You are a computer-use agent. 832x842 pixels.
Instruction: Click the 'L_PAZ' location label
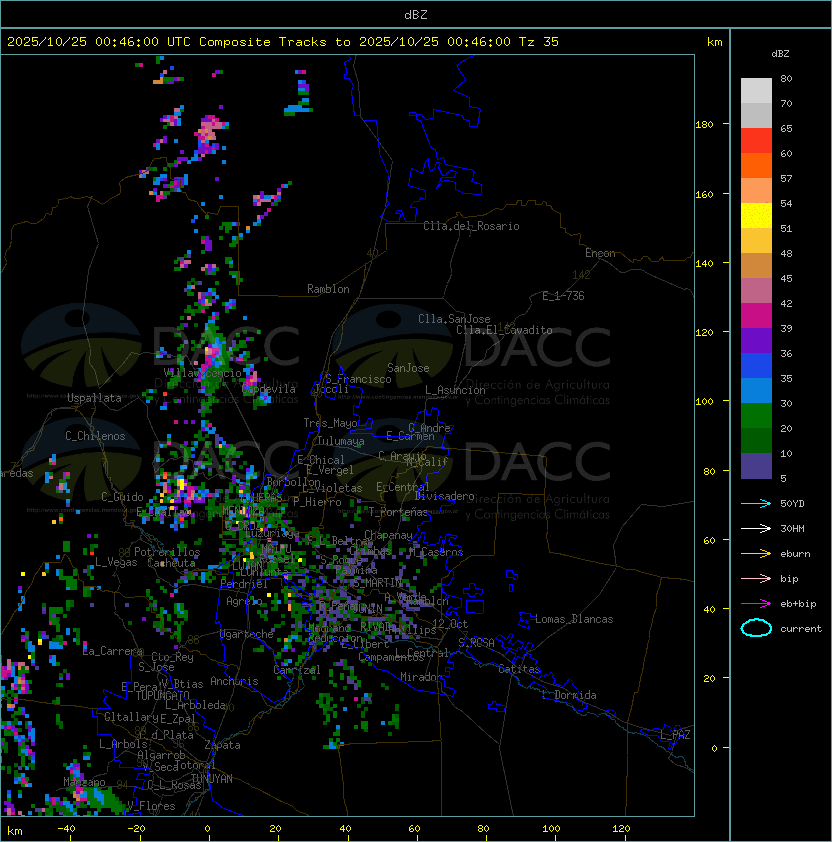[675, 735]
